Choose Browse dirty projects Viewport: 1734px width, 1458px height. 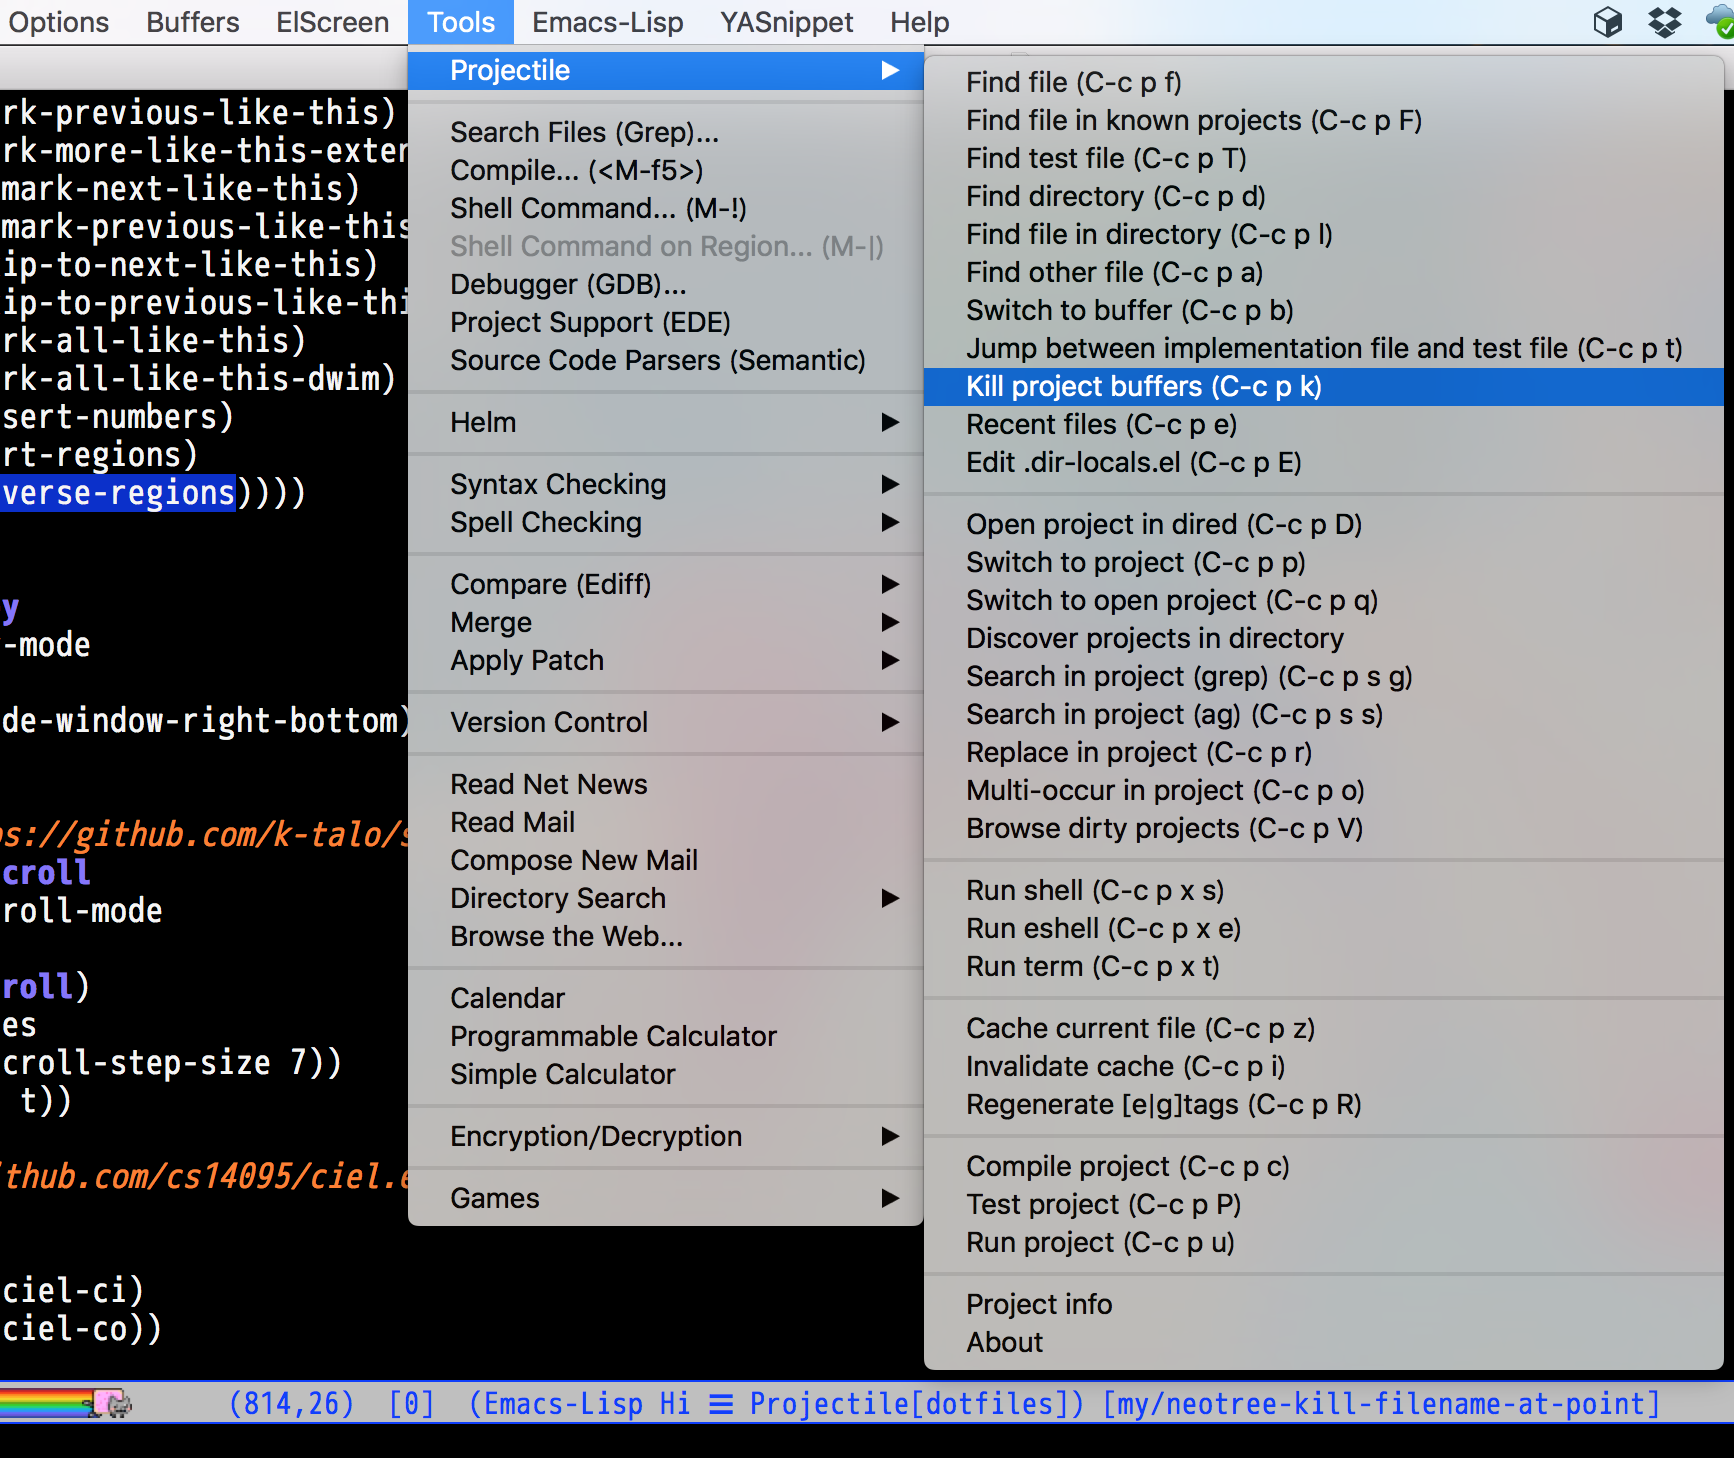(x=1324, y=828)
